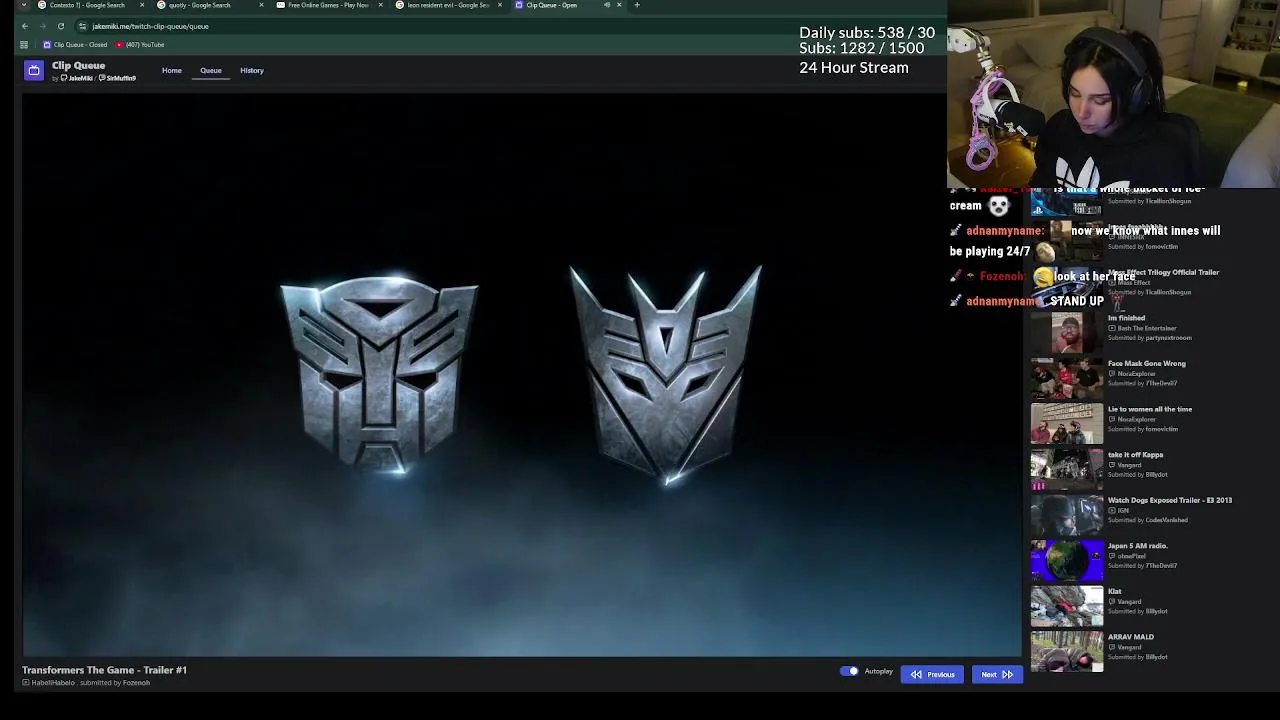Open the browser apps grid icon
1280x720 pixels.
point(24,45)
